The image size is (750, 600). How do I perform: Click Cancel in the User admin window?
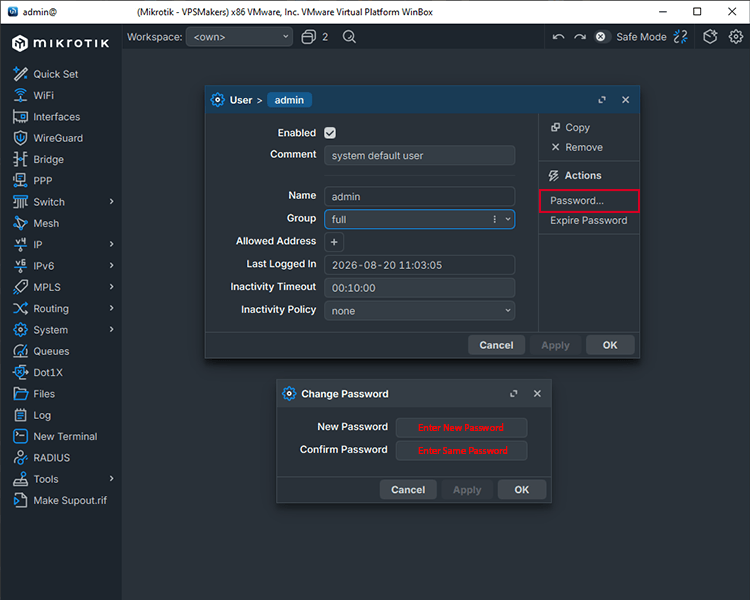pos(496,345)
